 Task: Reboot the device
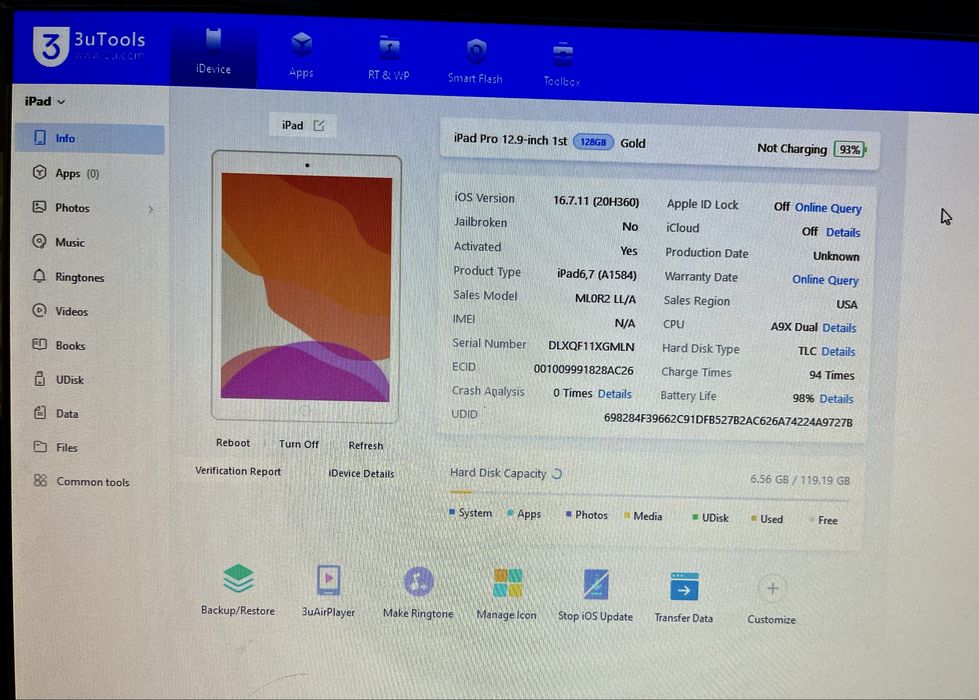(x=233, y=443)
